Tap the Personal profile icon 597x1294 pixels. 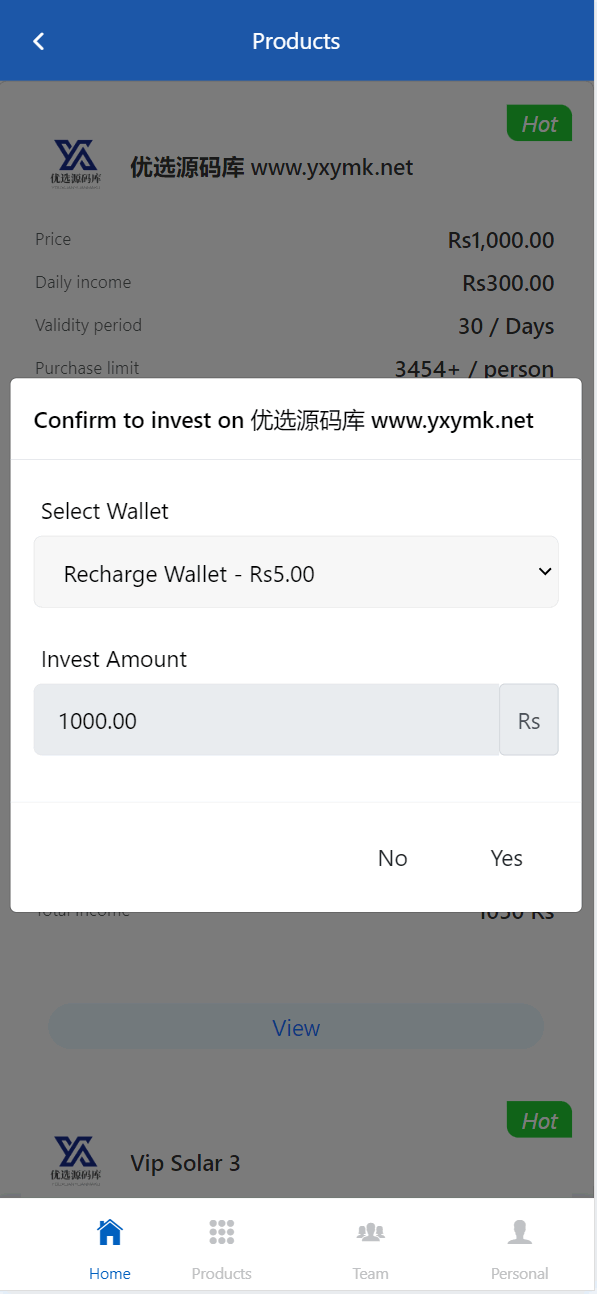coord(520,1232)
